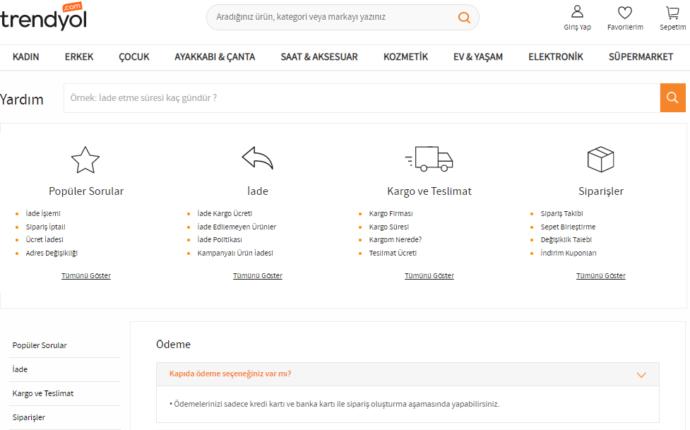Click the Yardım page title

(x=22, y=99)
